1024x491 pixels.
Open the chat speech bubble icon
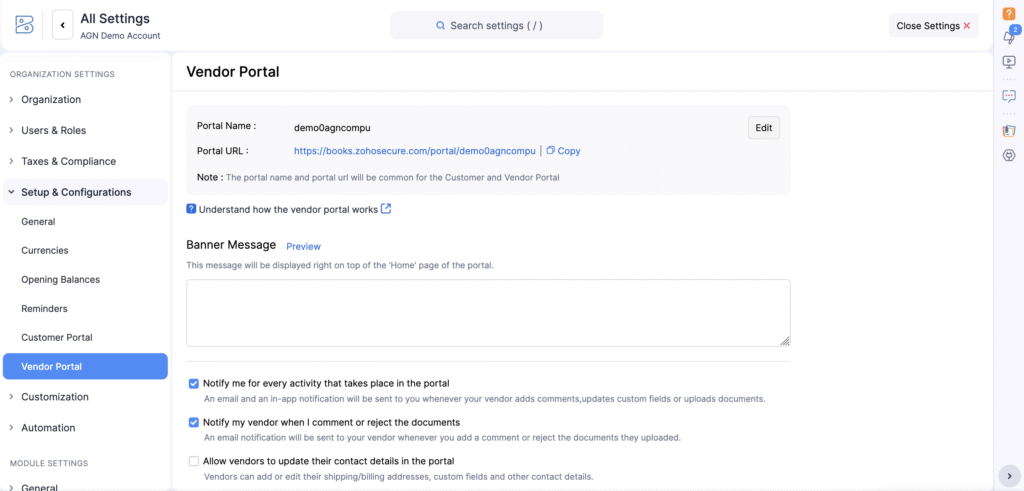1009,96
